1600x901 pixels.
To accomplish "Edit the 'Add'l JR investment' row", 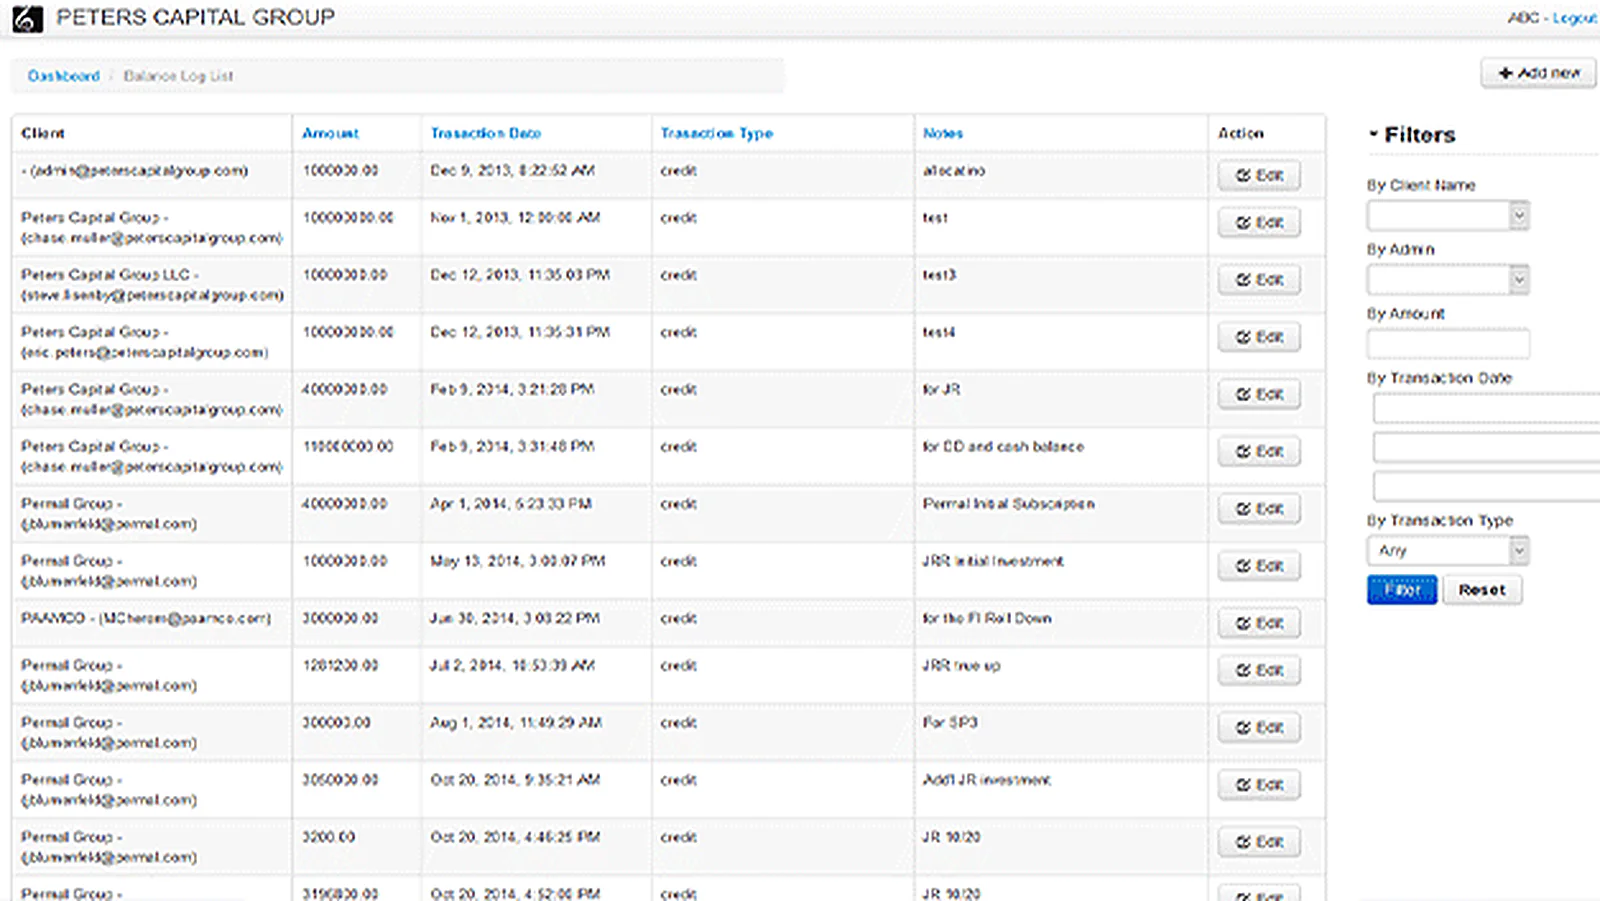I will [1259, 785].
